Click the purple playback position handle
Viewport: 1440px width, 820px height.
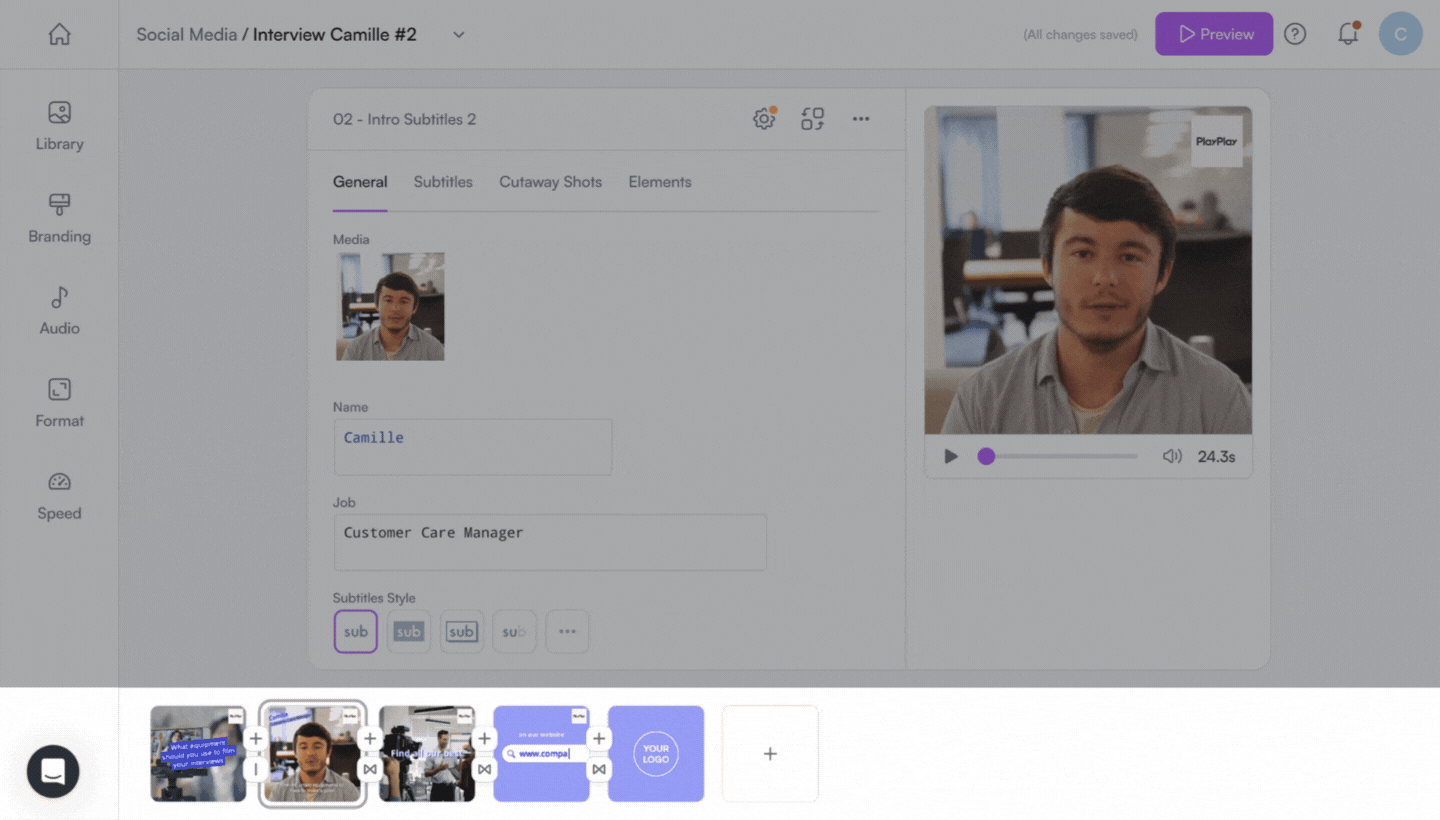click(986, 456)
